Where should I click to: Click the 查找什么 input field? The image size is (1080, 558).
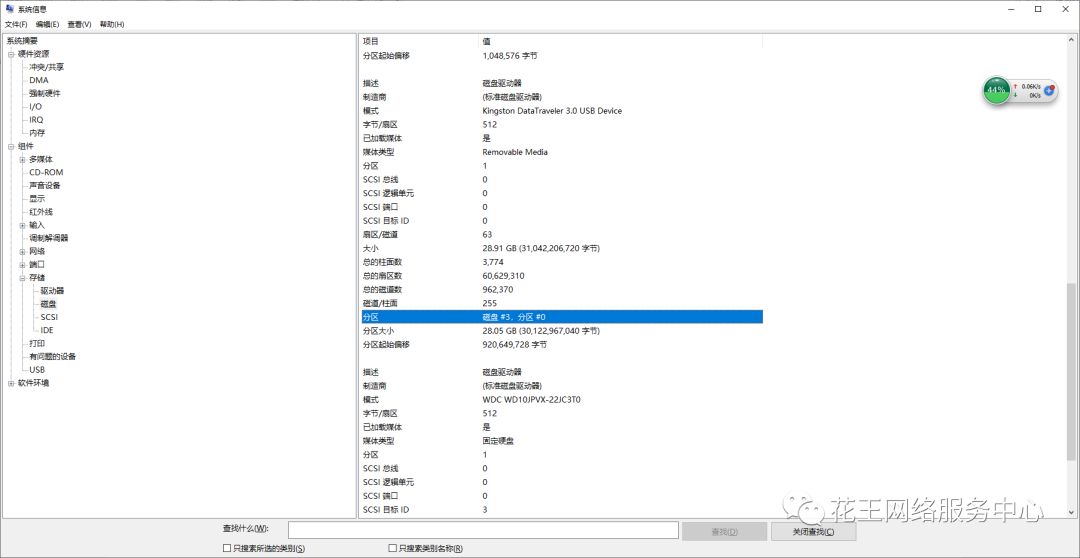tap(483, 530)
